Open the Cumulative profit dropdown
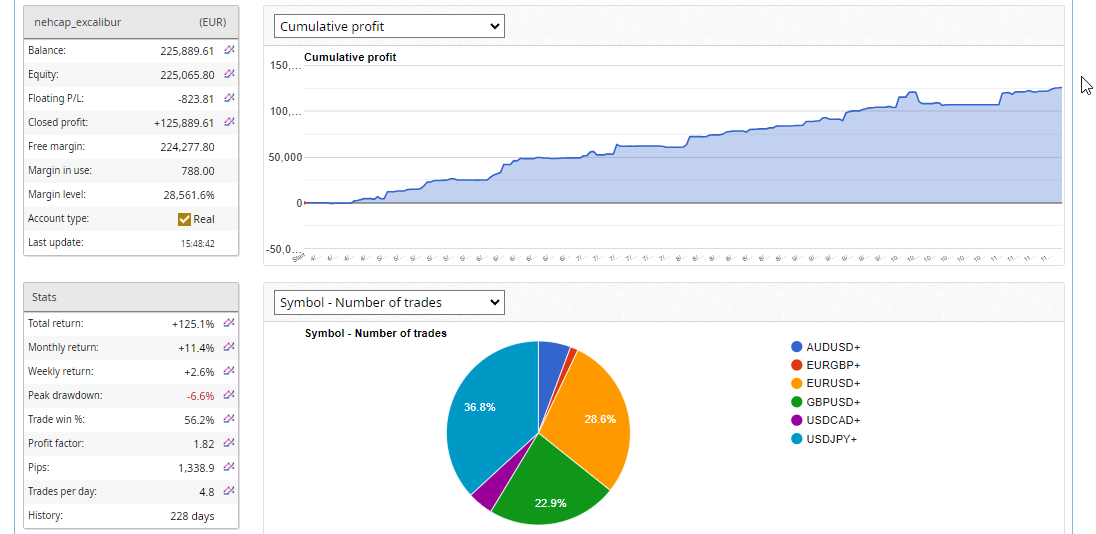1096x534 pixels. pos(389,26)
